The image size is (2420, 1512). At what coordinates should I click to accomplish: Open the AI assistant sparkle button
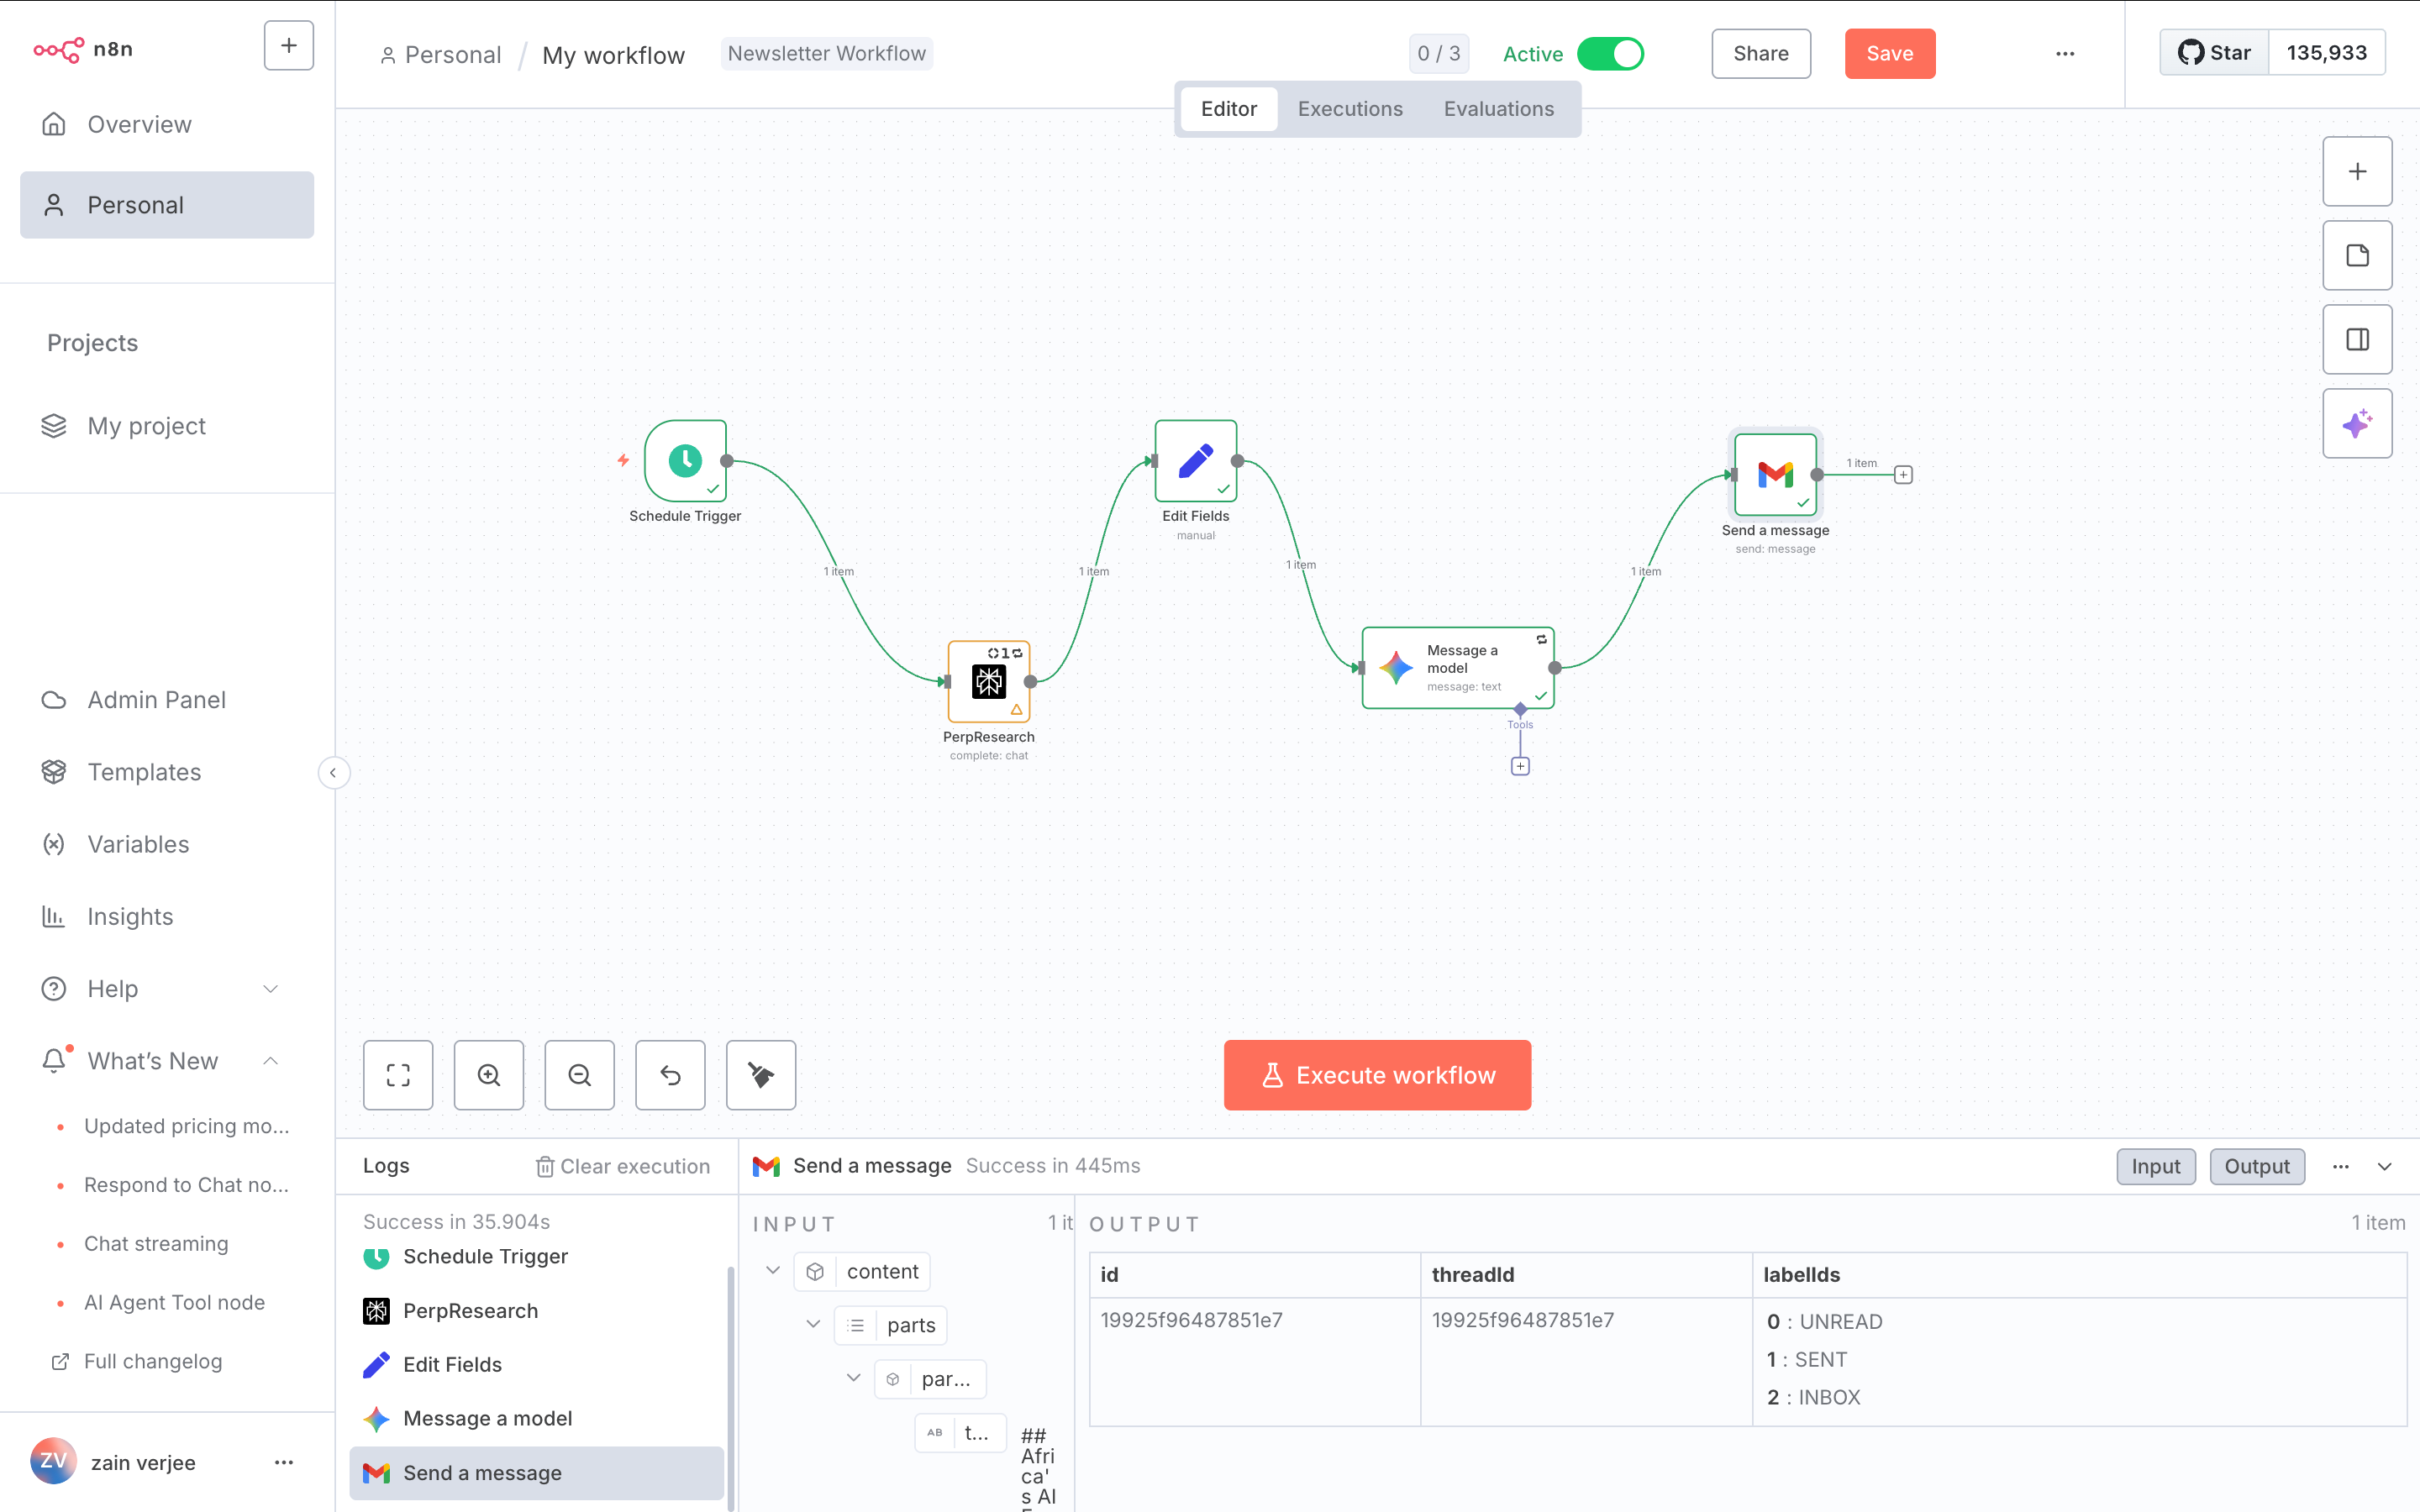[x=2357, y=424]
